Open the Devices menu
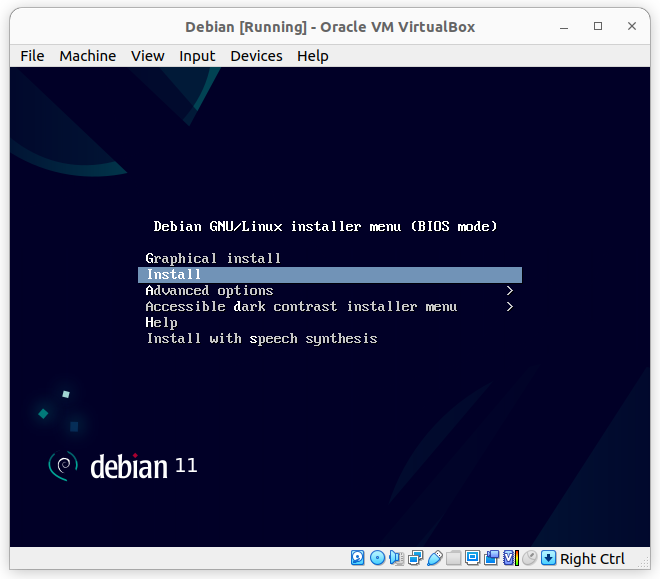Image resolution: width=660 pixels, height=579 pixels. pos(256,56)
